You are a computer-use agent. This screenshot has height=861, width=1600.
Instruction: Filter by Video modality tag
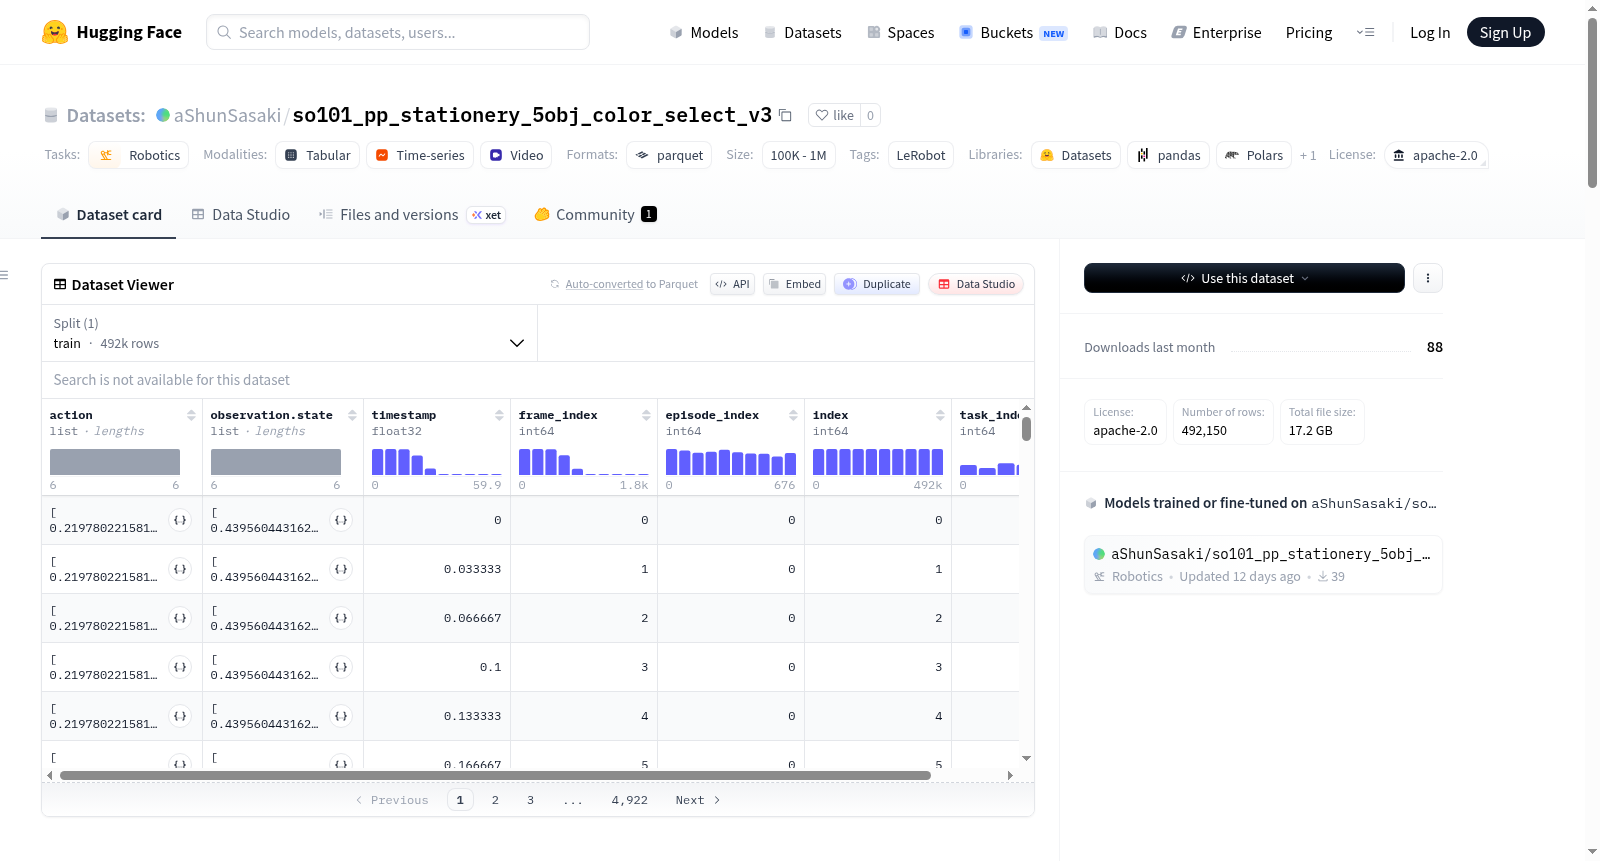pos(516,155)
